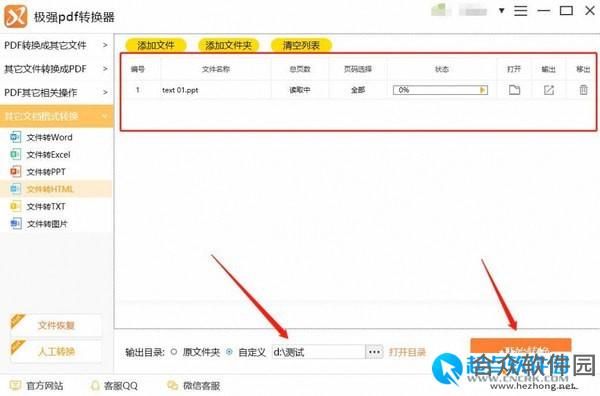Click 全部 page selection cell

click(358, 90)
